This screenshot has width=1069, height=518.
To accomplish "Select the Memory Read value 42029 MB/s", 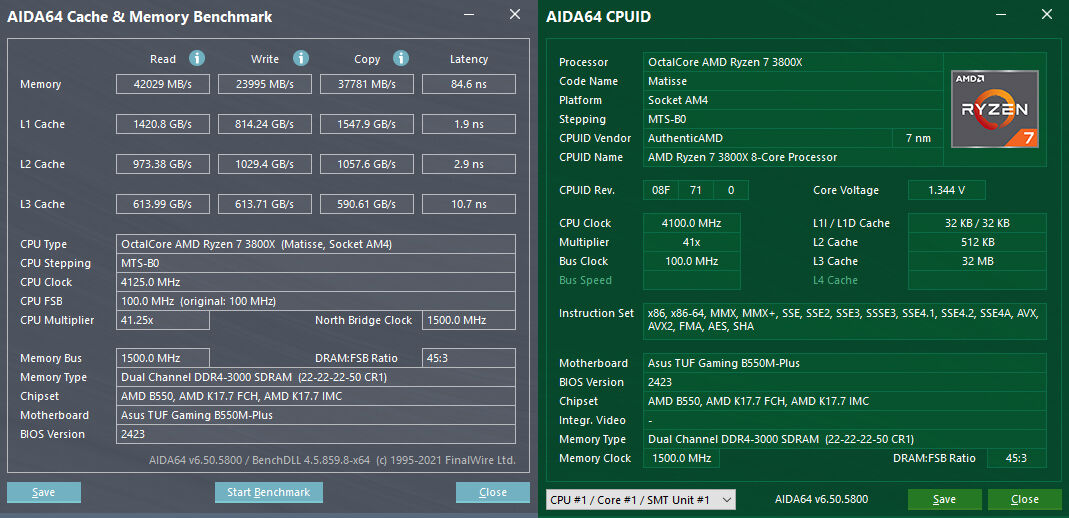I will (162, 85).
